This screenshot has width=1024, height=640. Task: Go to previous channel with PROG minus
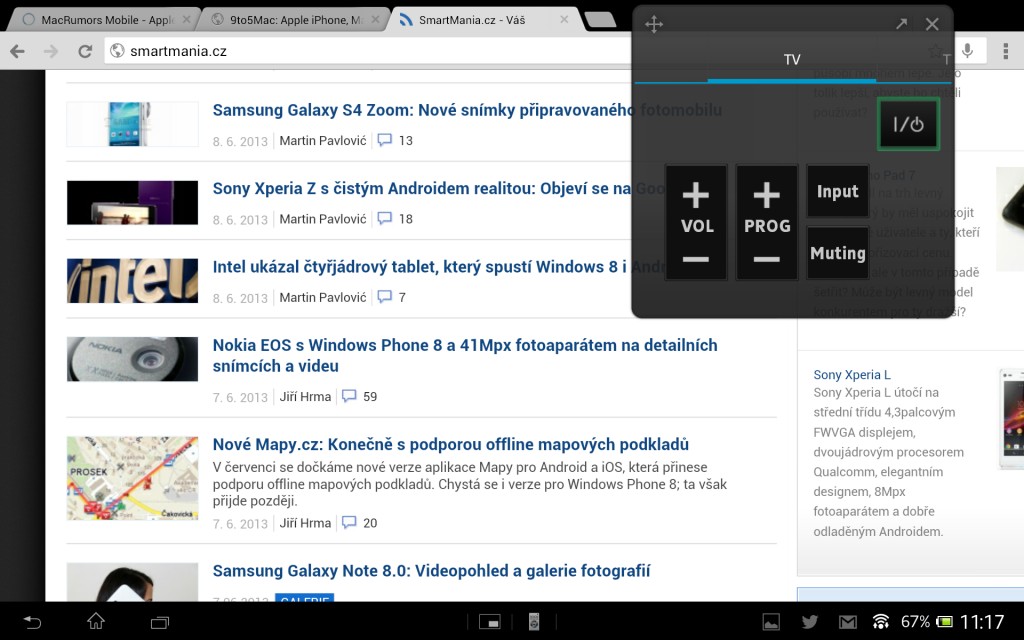coord(767,259)
